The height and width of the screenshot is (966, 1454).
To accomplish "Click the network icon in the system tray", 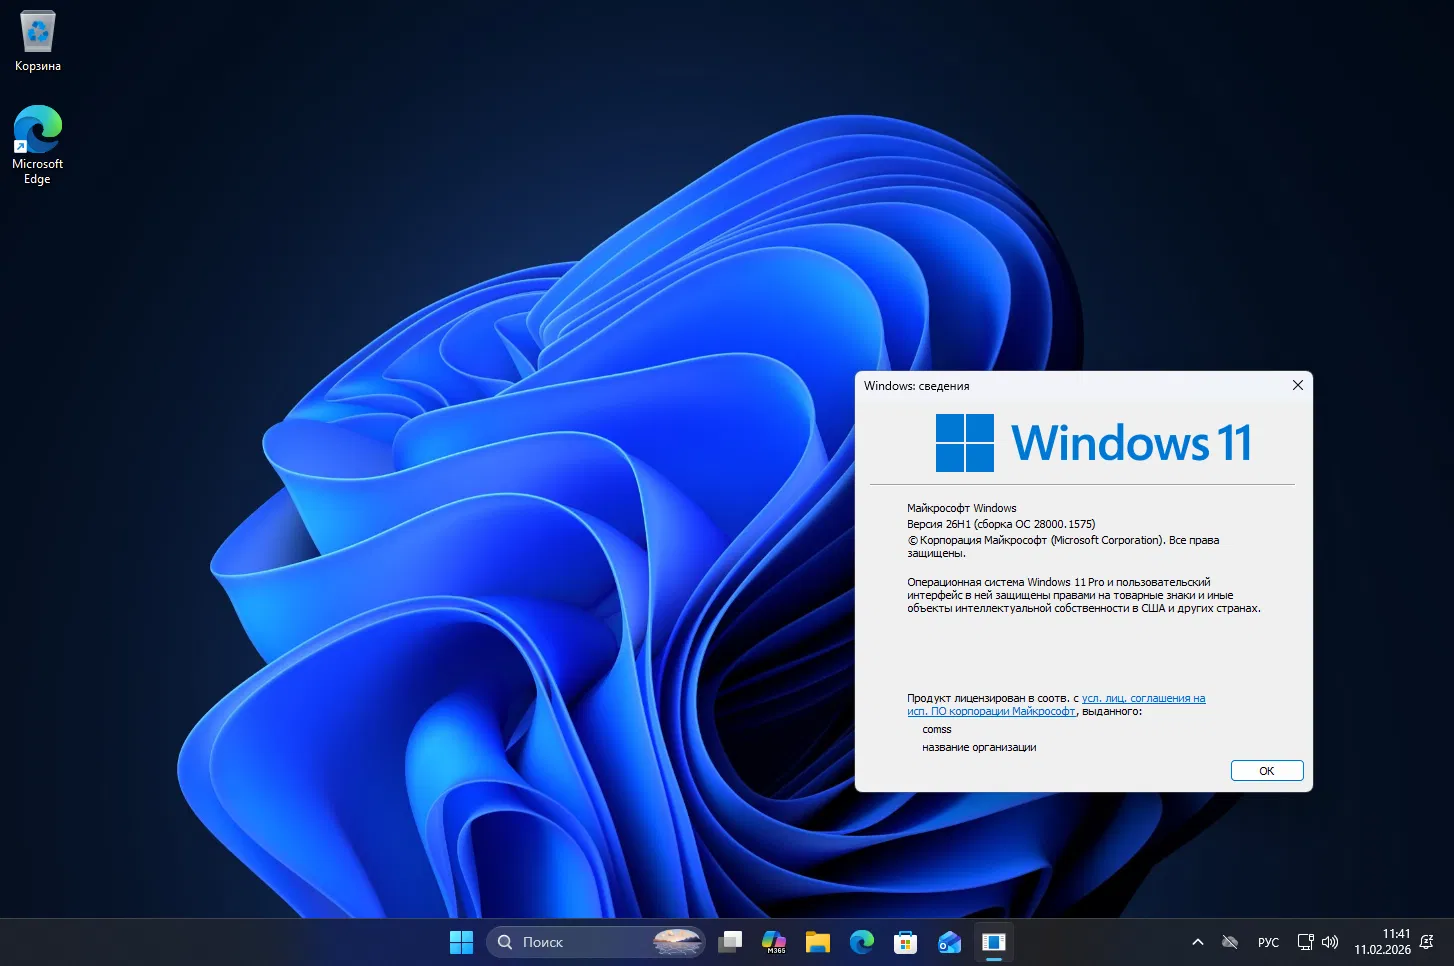I will 1305,941.
